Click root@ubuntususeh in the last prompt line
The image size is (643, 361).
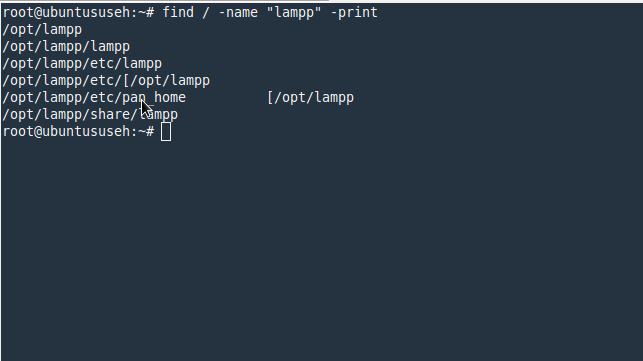pos(66,132)
